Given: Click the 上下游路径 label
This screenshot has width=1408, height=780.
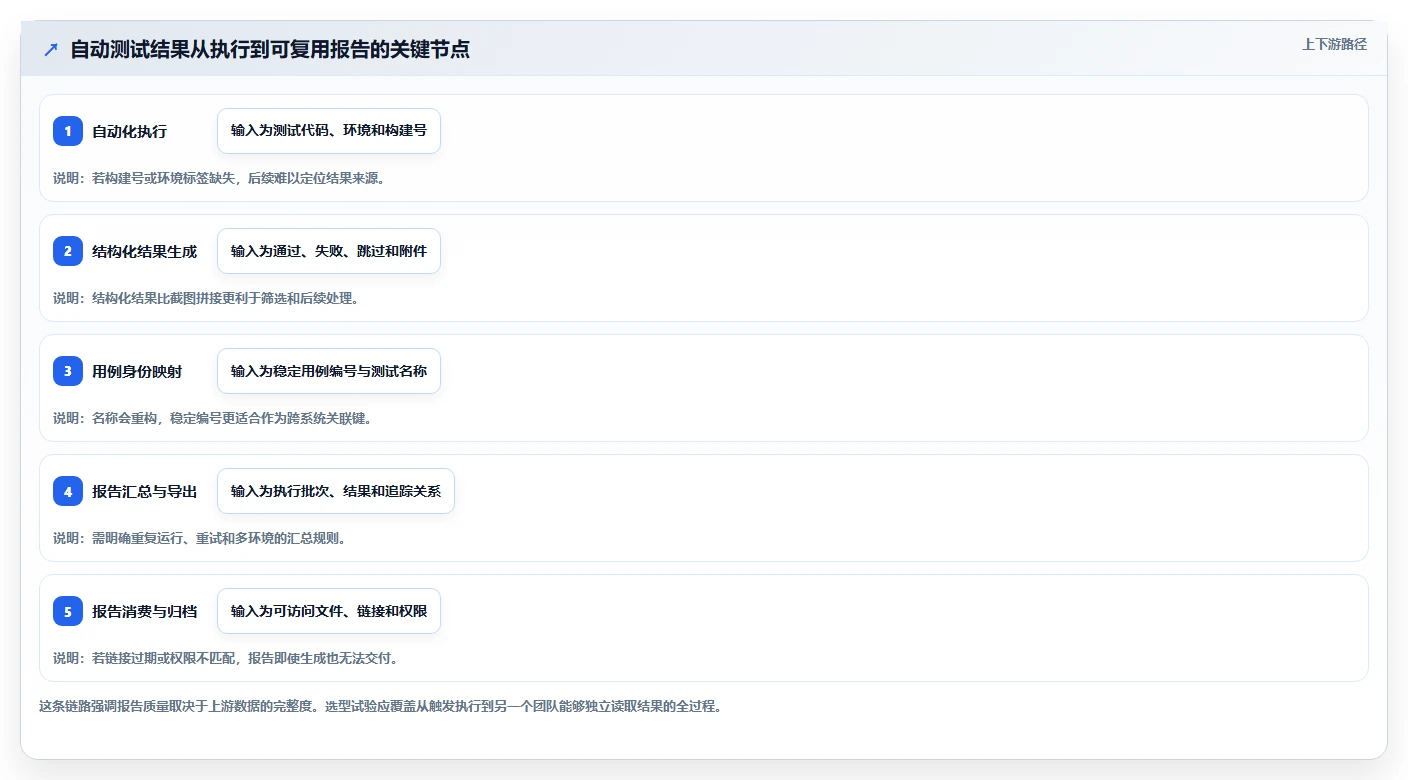Looking at the screenshot, I should coord(1334,44).
